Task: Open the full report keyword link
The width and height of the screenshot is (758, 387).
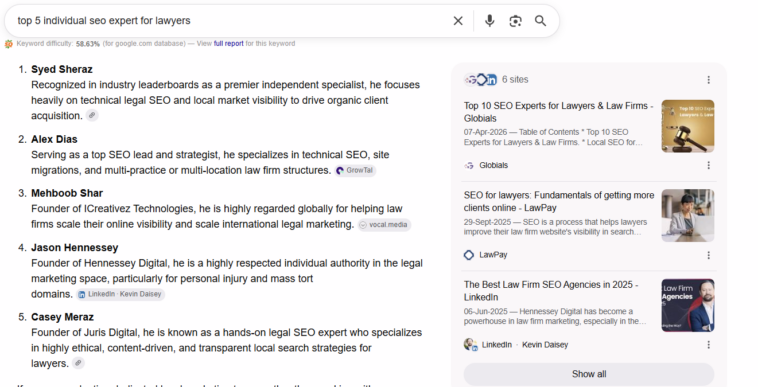Action: [x=229, y=43]
